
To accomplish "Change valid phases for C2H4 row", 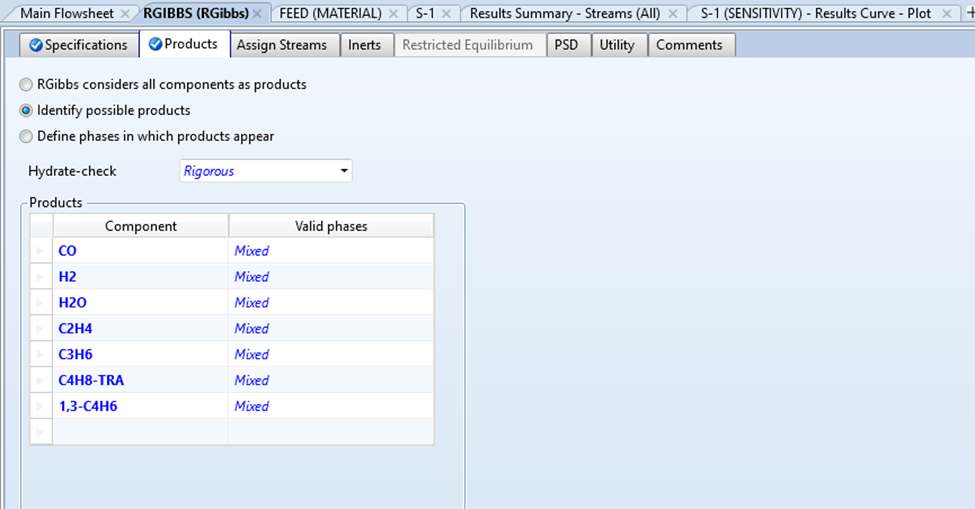I will (331, 328).
